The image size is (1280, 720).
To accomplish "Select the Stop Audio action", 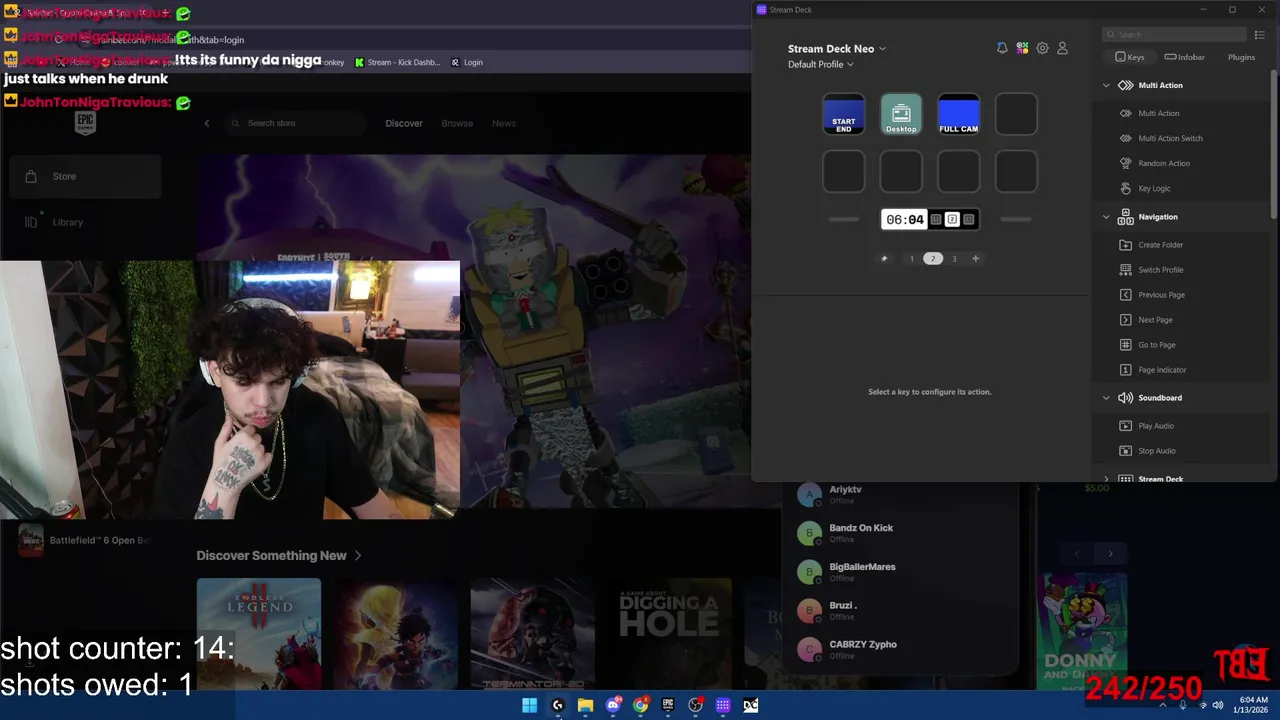I will (1156, 451).
